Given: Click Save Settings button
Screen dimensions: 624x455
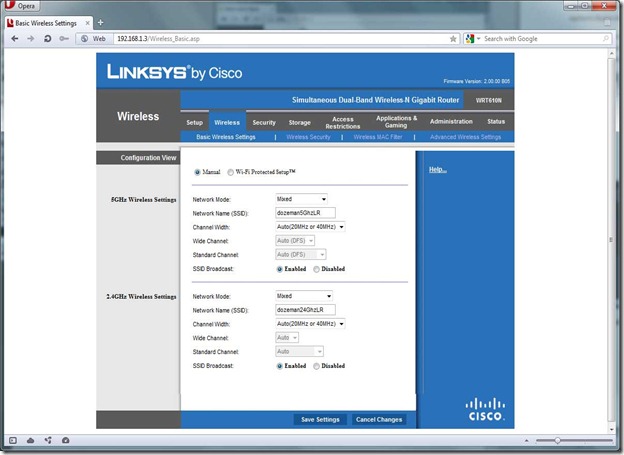Looking at the screenshot, I should (320, 419).
